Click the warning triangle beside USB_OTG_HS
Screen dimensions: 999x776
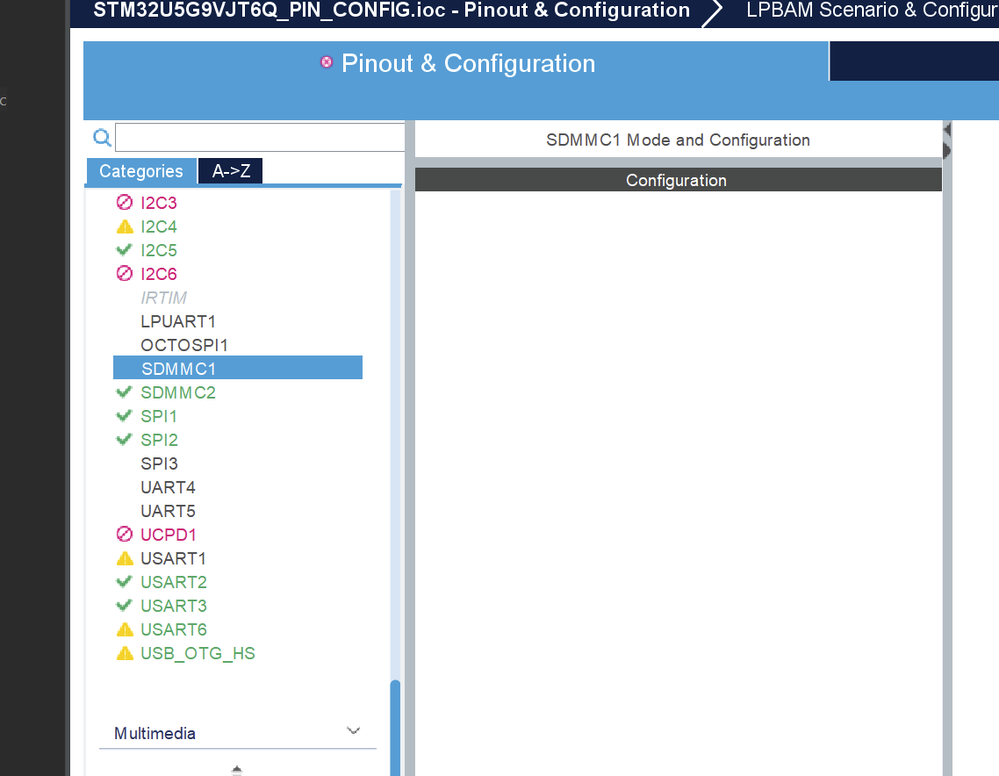125,653
